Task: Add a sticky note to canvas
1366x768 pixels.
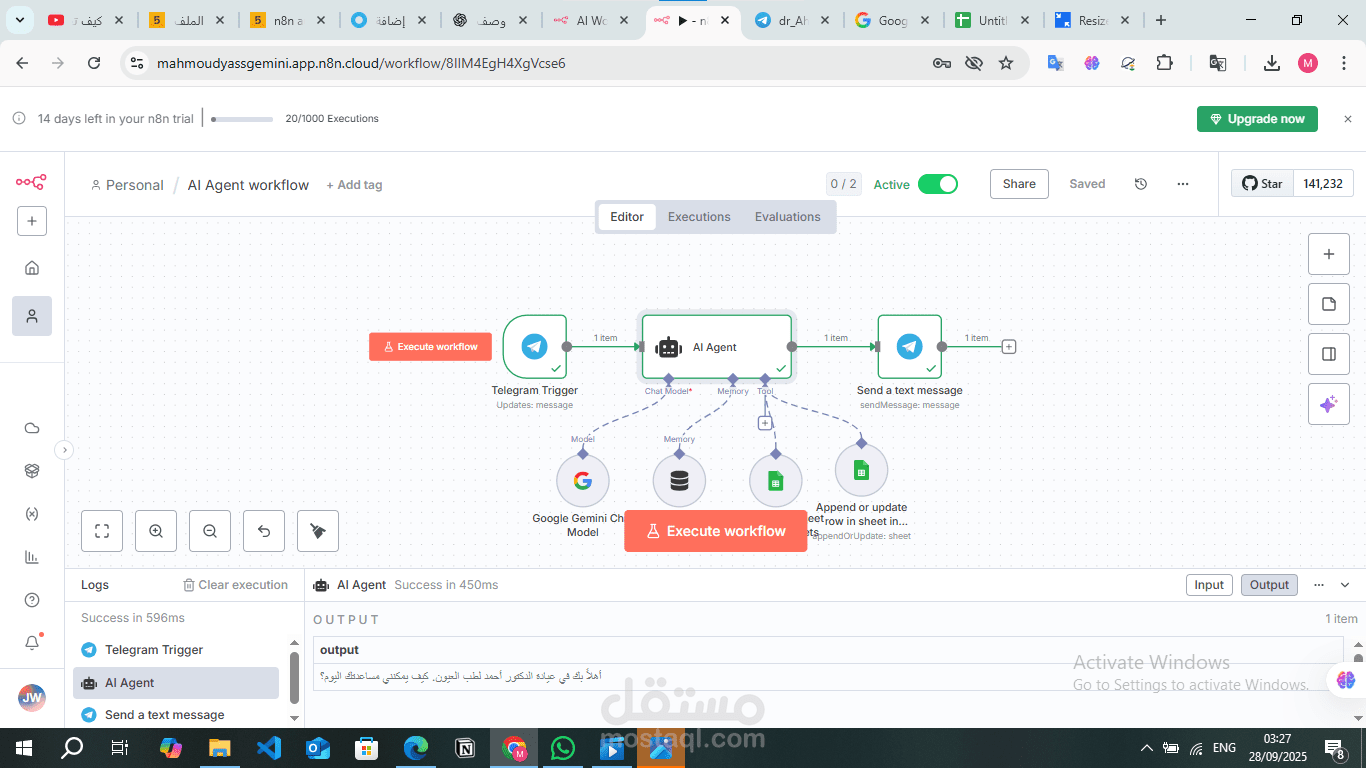Action: click(x=1329, y=304)
